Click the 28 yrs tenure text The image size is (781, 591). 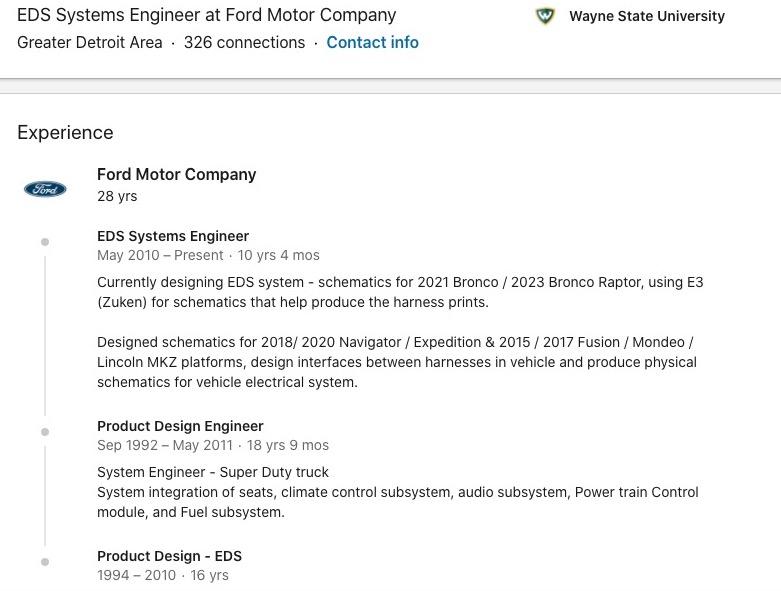tap(117, 196)
